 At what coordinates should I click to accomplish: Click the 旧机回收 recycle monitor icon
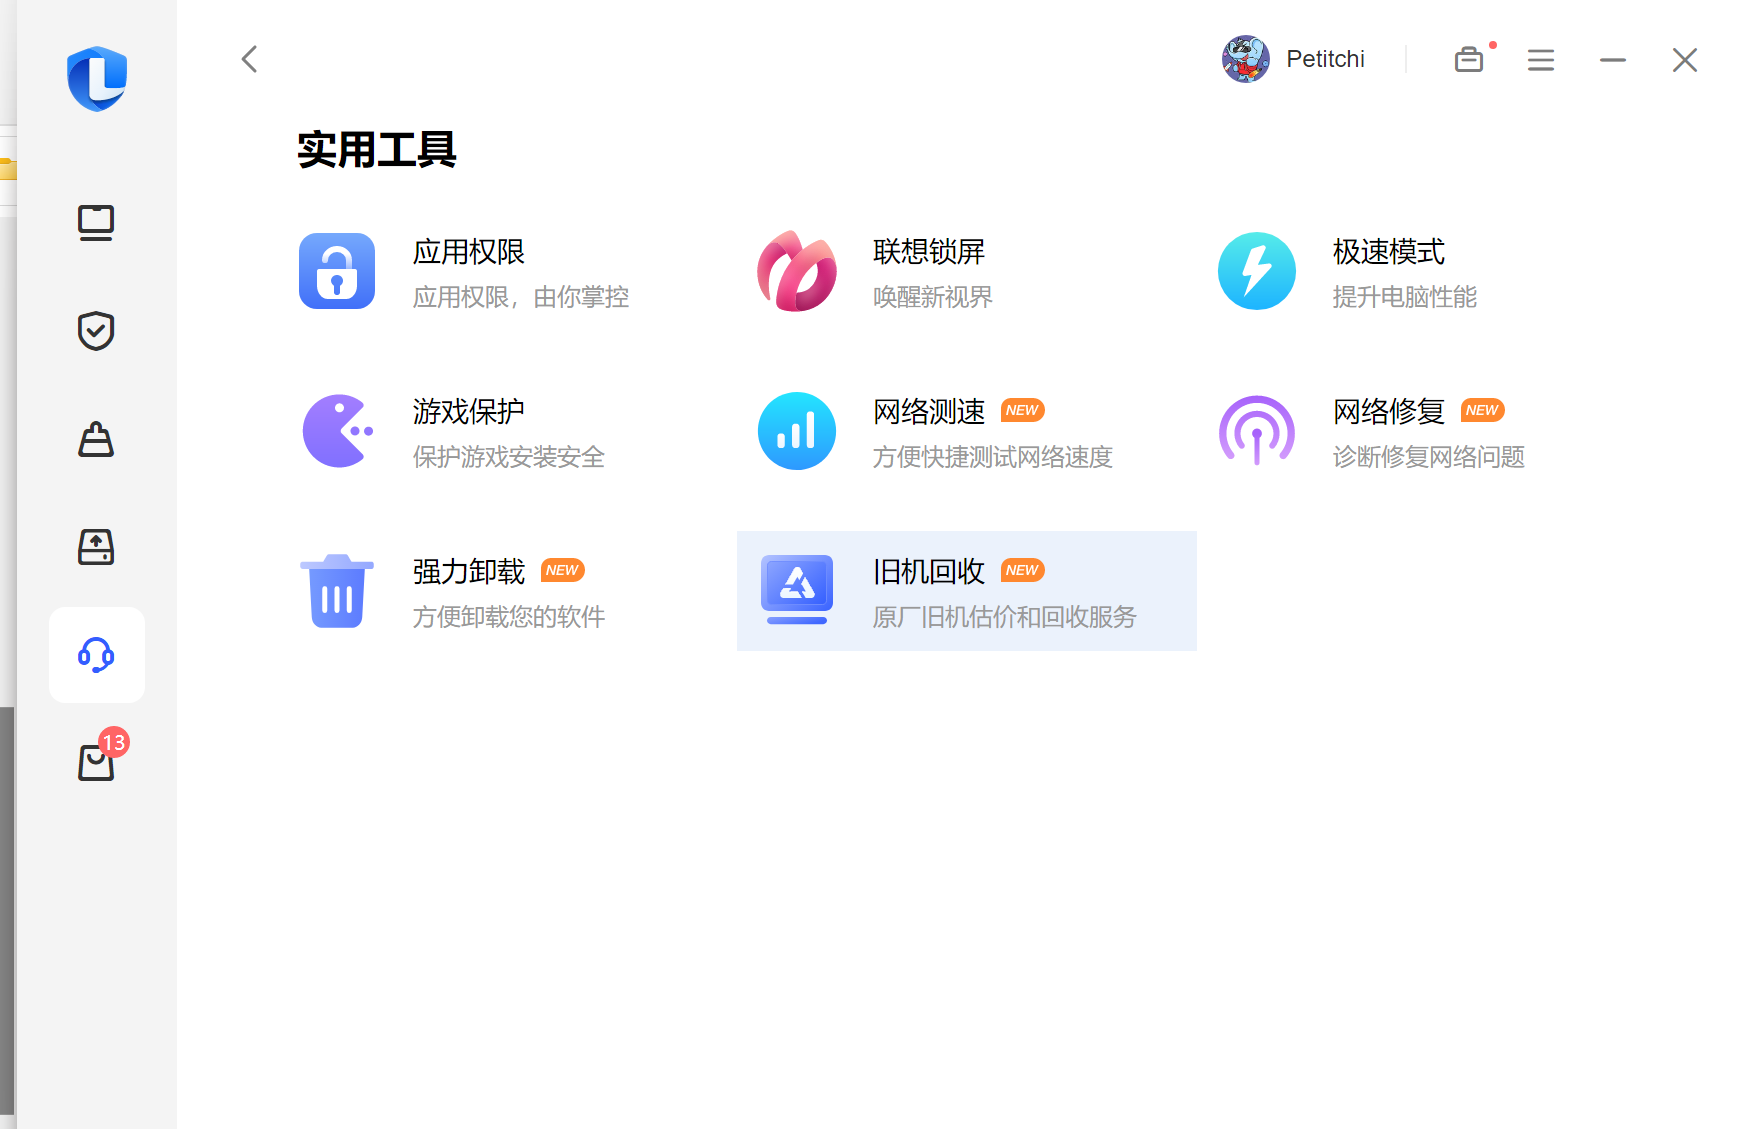pos(797,590)
